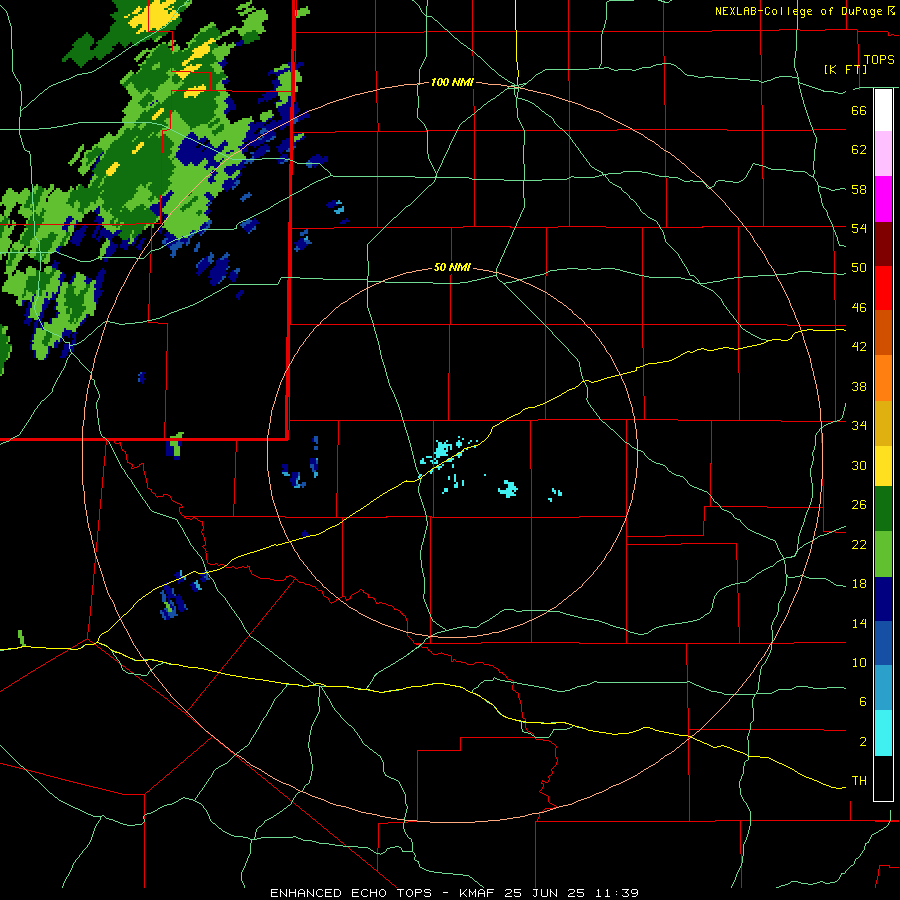Select the "46" legend value
The image size is (900, 900).
859,308
